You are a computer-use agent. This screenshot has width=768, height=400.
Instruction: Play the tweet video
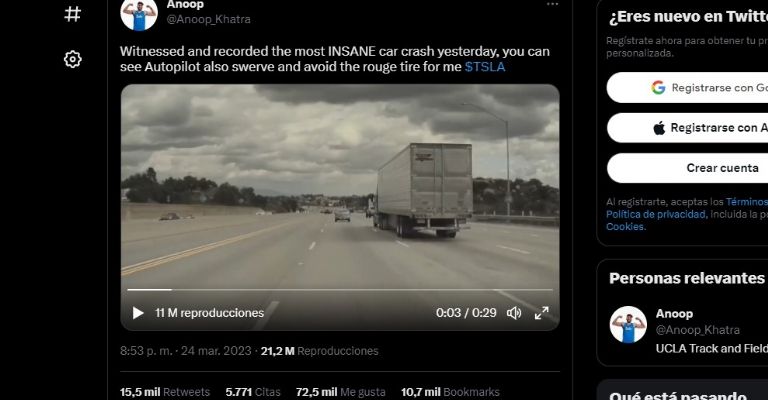[x=138, y=313]
